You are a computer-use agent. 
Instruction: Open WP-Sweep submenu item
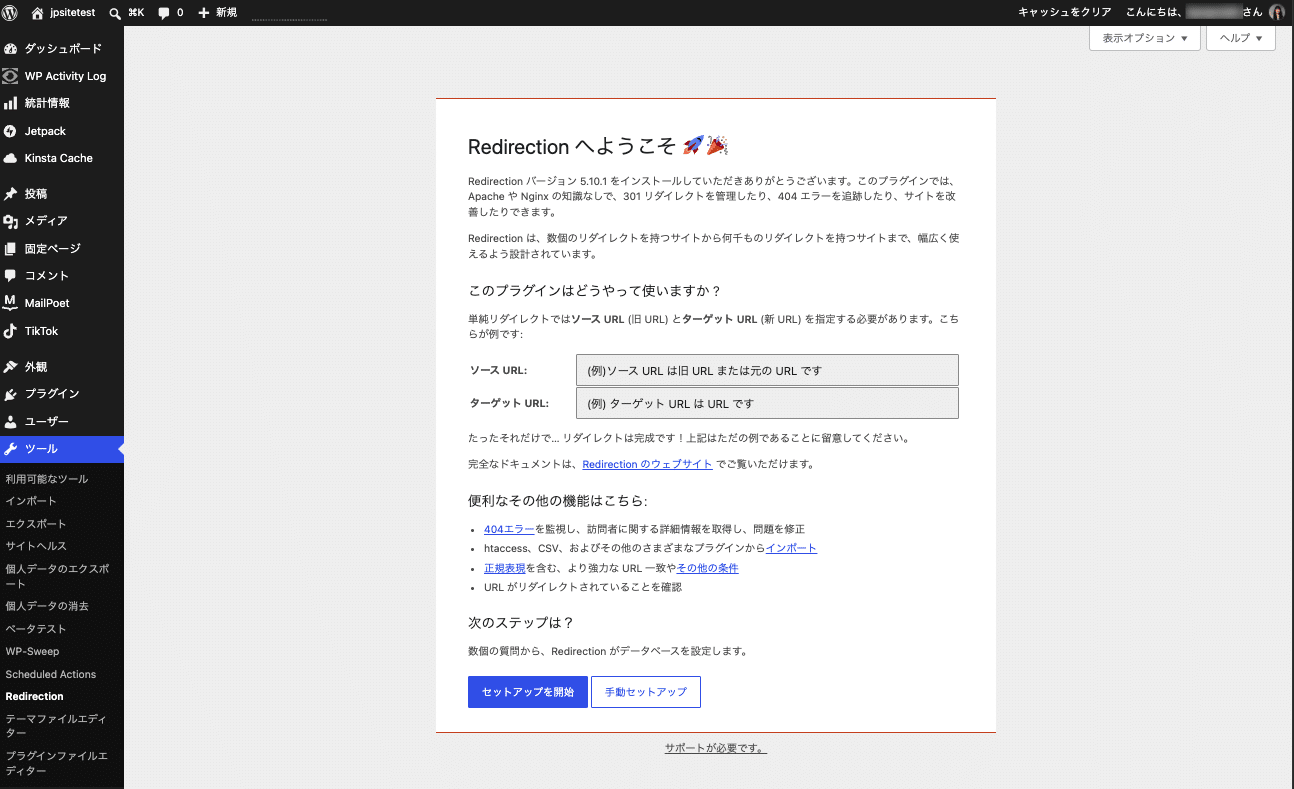32,651
